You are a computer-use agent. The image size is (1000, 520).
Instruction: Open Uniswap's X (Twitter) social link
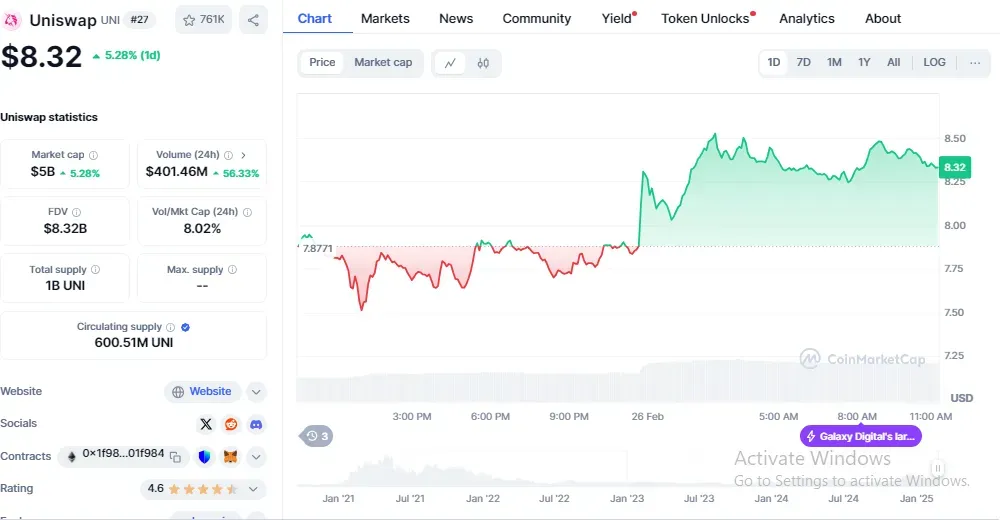[x=206, y=424]
